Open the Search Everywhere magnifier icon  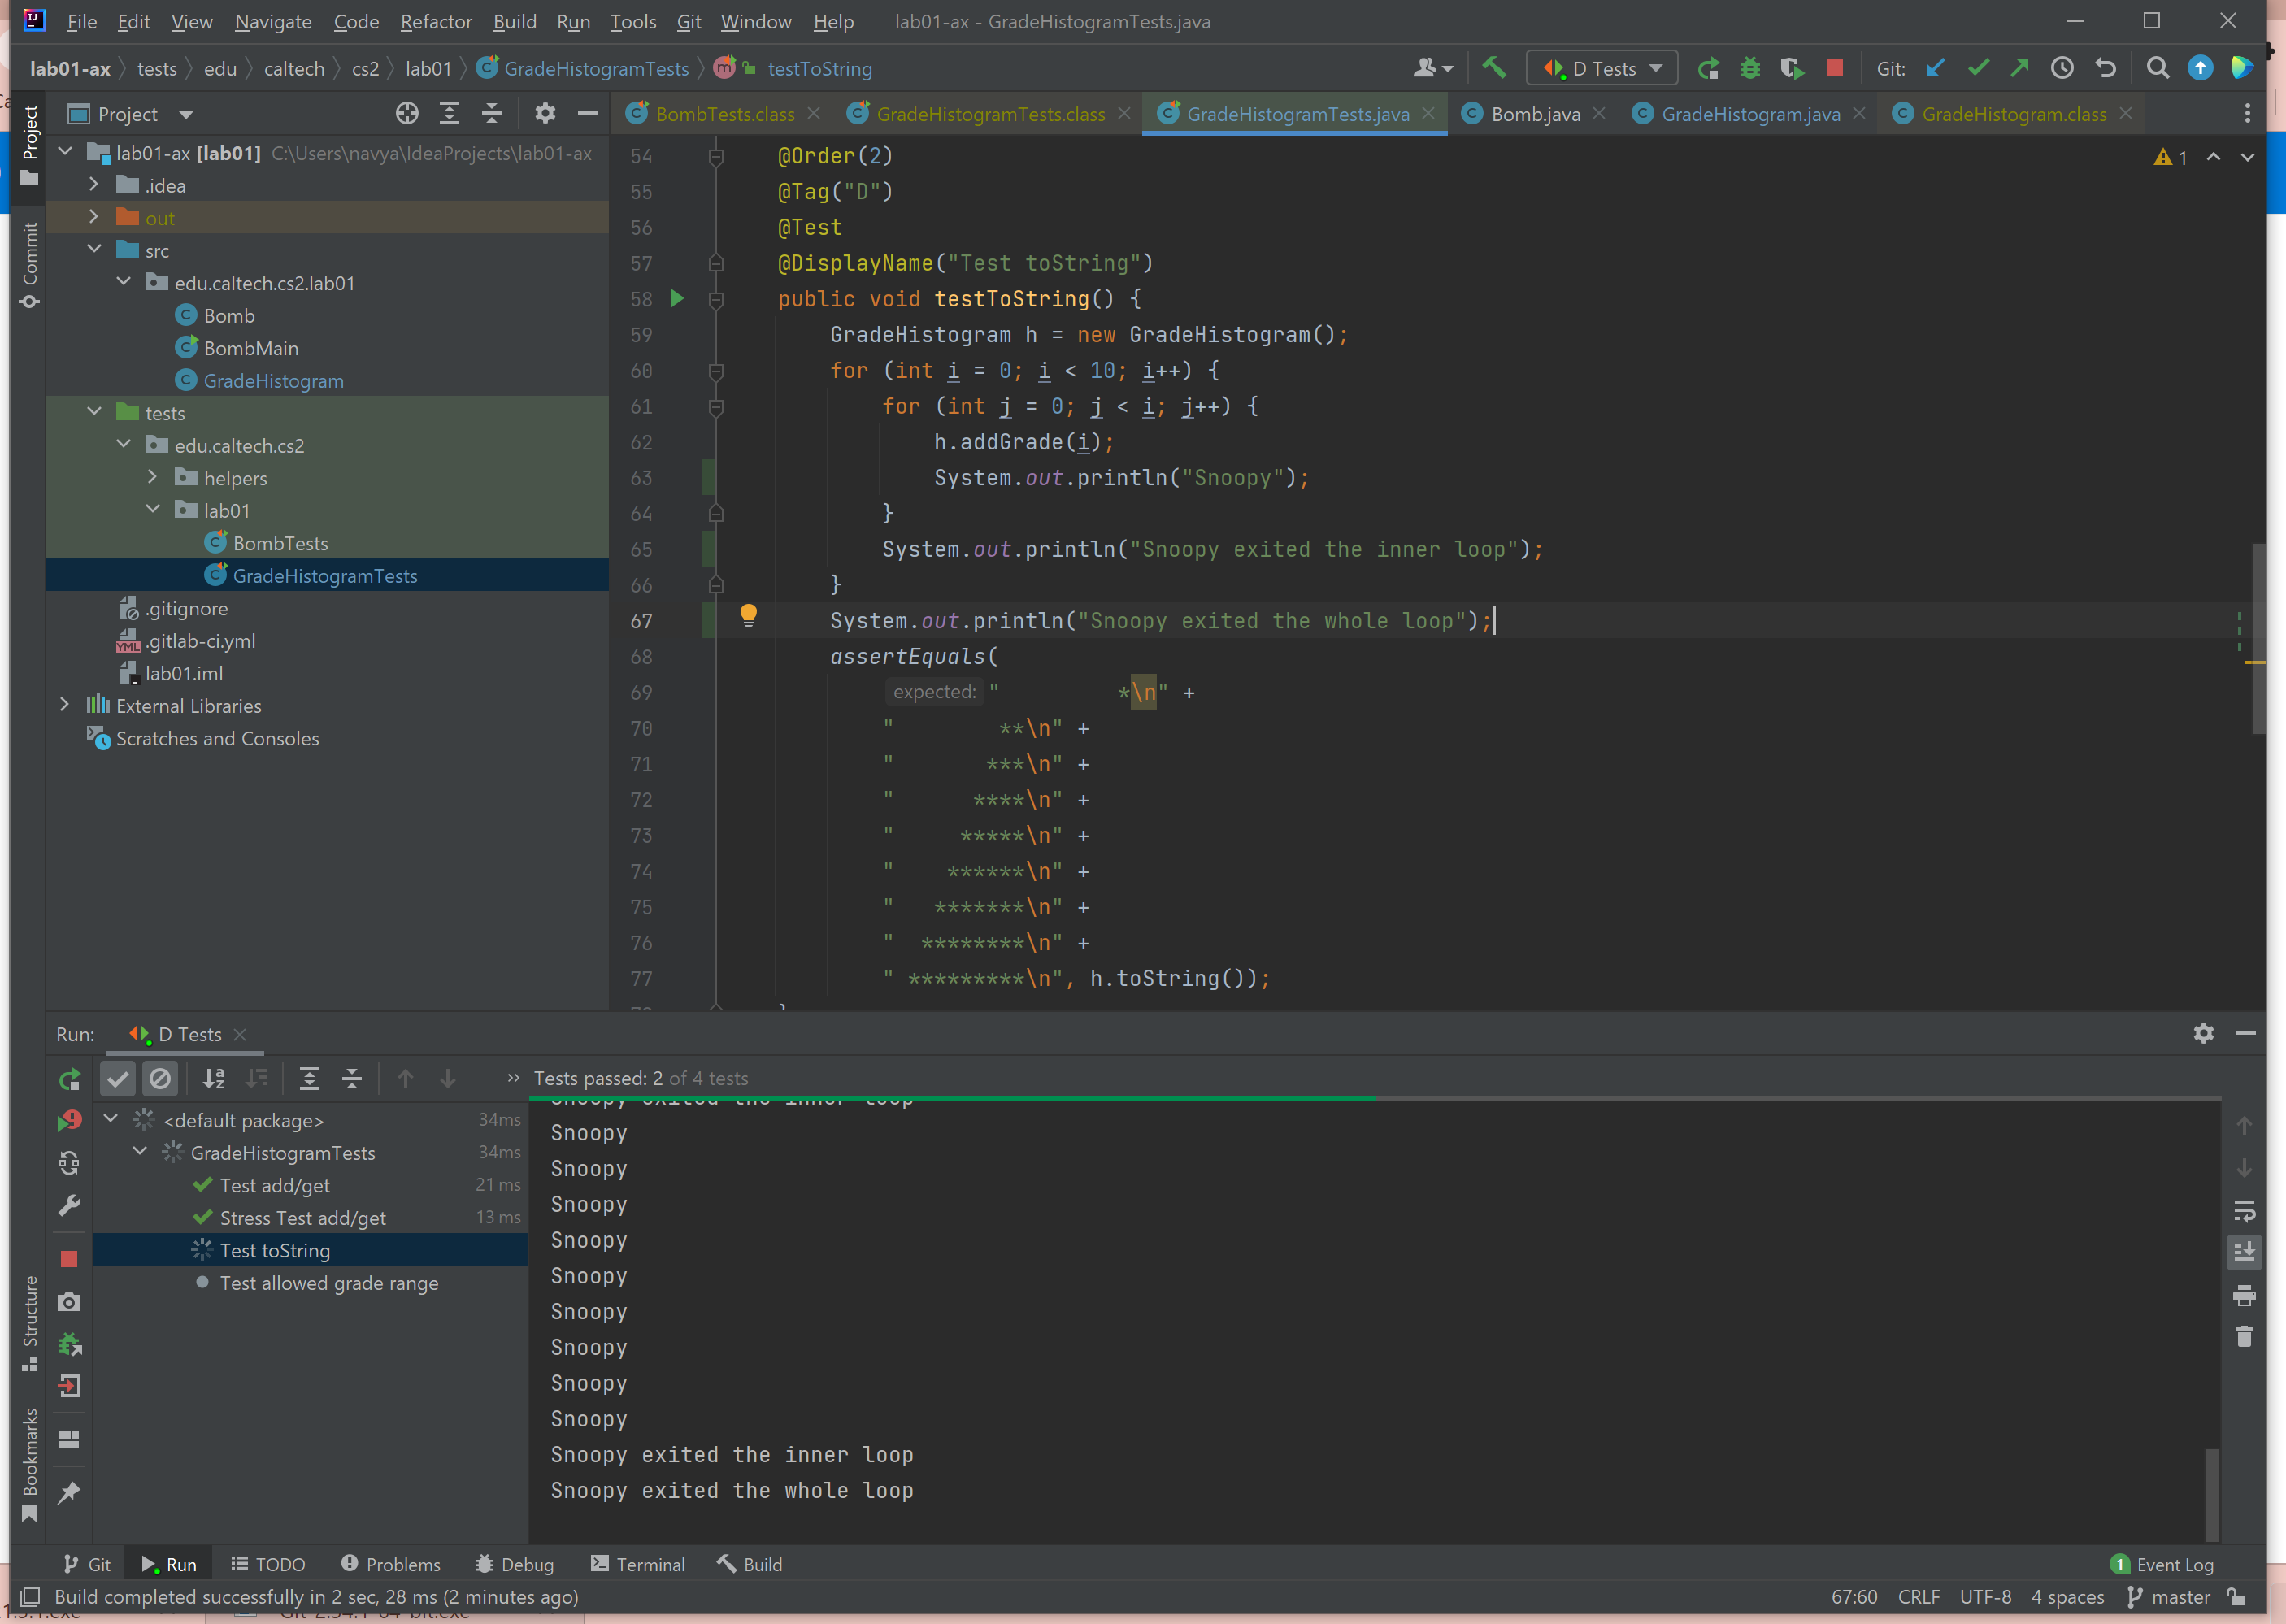click(2157, 68)
